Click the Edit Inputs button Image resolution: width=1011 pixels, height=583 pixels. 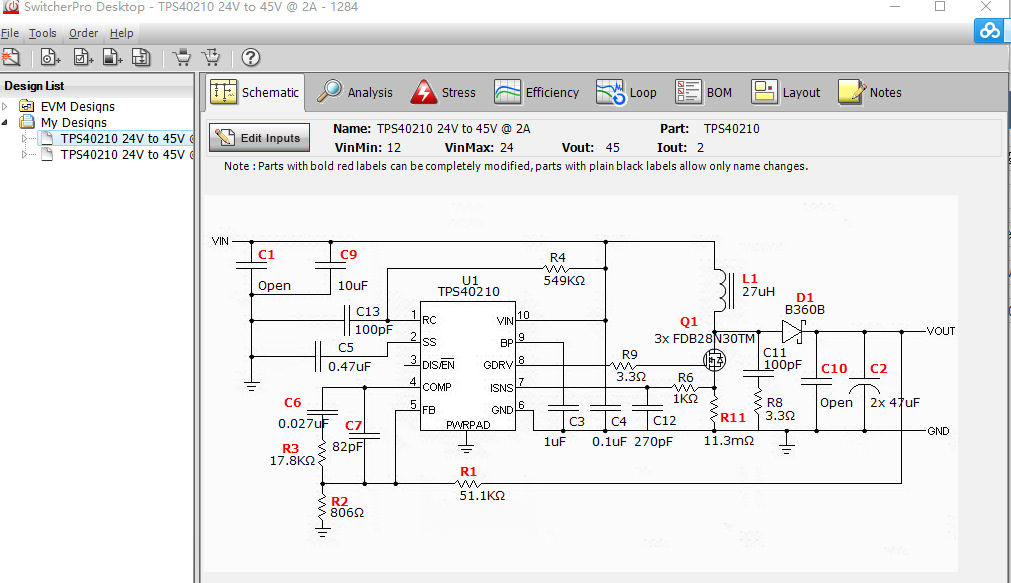[259, 138]
